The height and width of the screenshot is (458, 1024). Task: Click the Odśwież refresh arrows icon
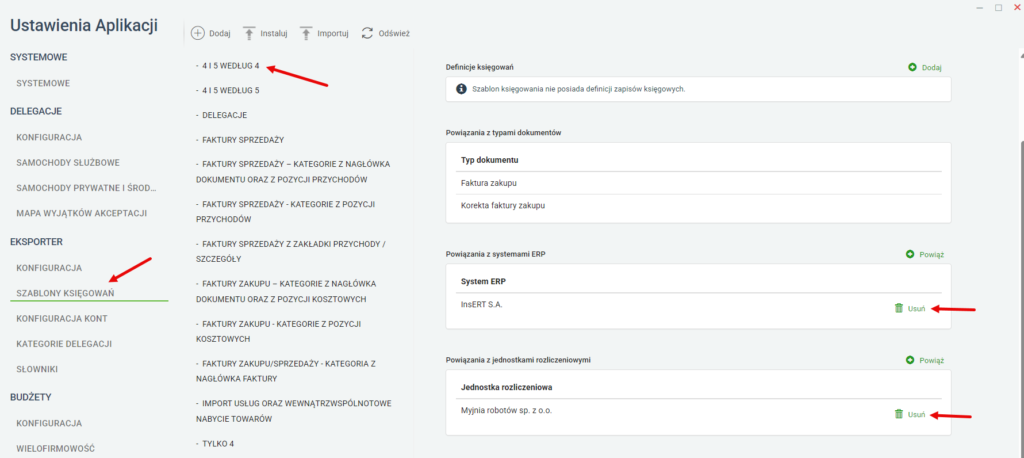coord(367,33)
